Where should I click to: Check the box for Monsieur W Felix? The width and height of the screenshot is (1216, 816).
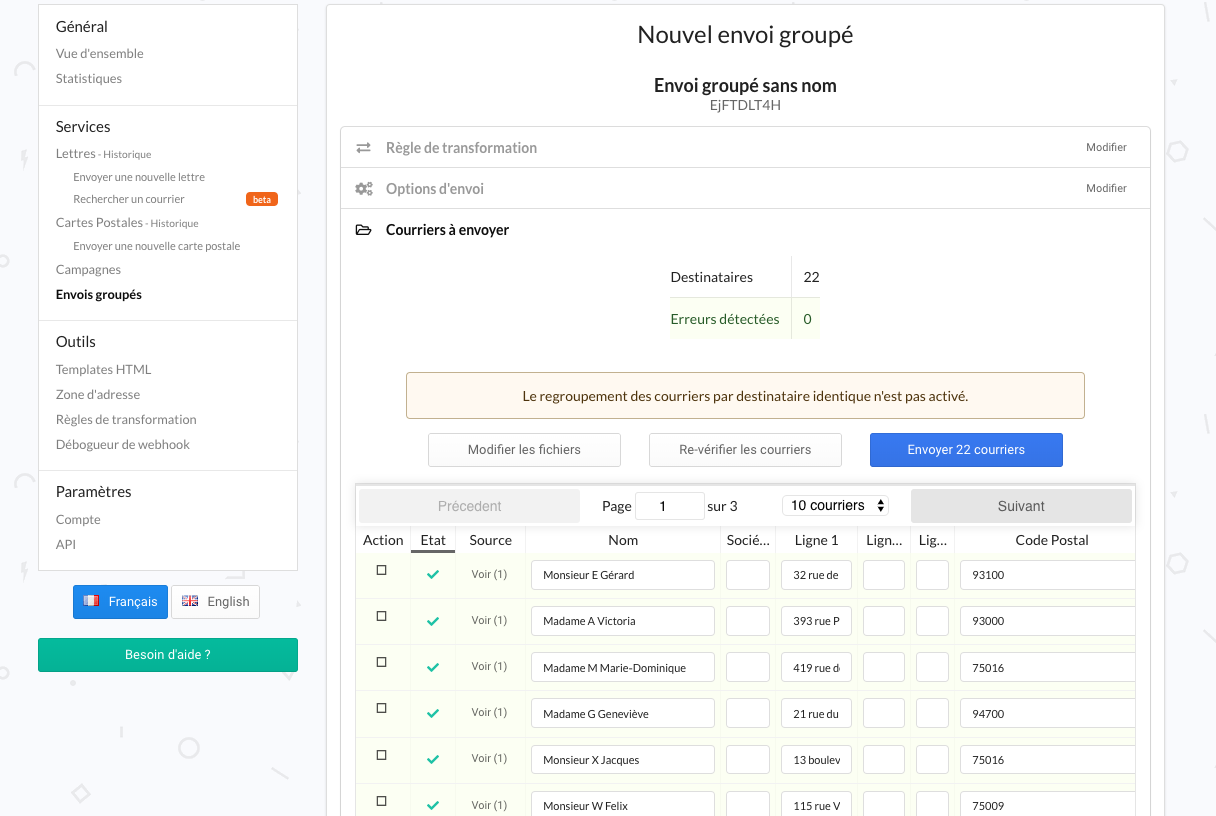(381, 801)
